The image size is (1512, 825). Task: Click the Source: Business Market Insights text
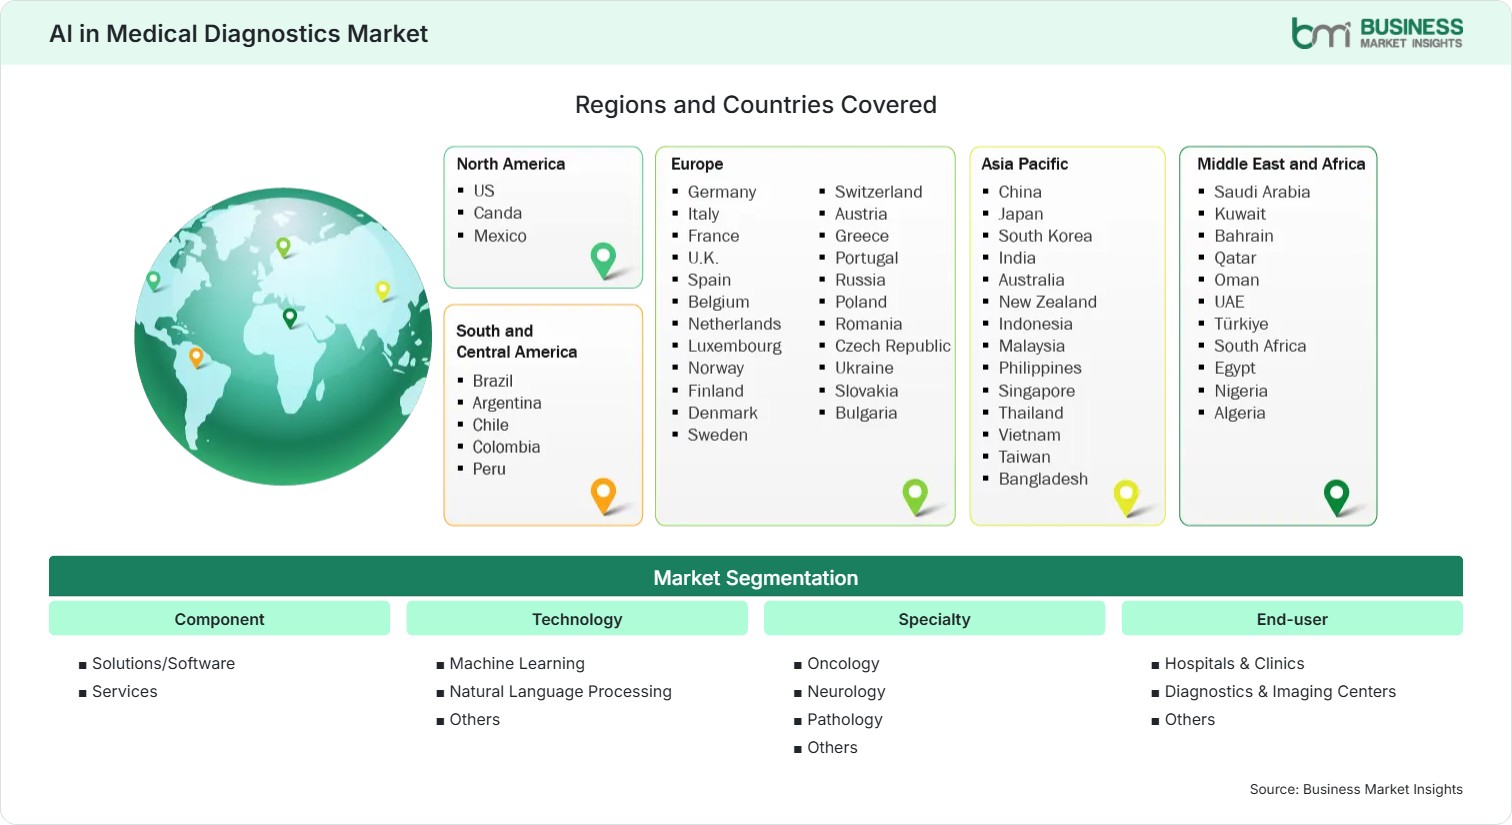(1356, 789)
